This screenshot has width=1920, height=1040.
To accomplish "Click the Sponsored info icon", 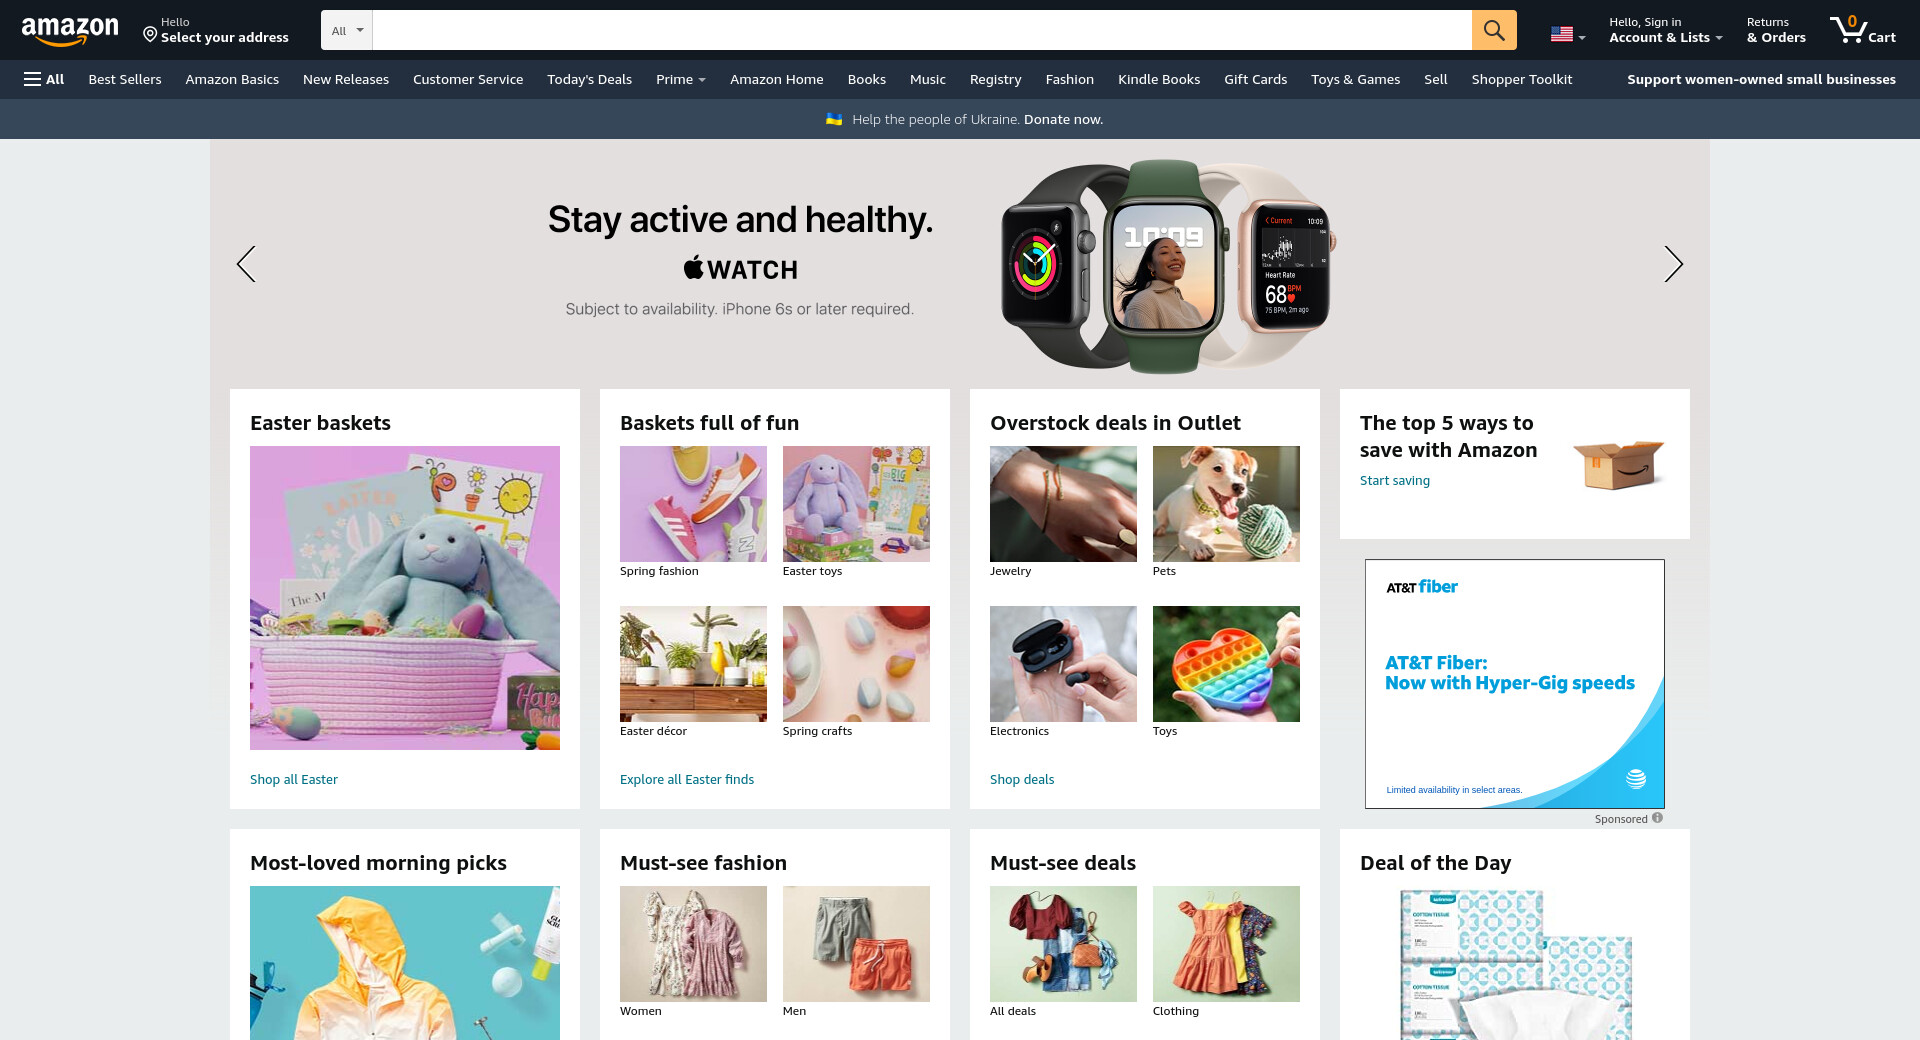I will coord(1657,818).
